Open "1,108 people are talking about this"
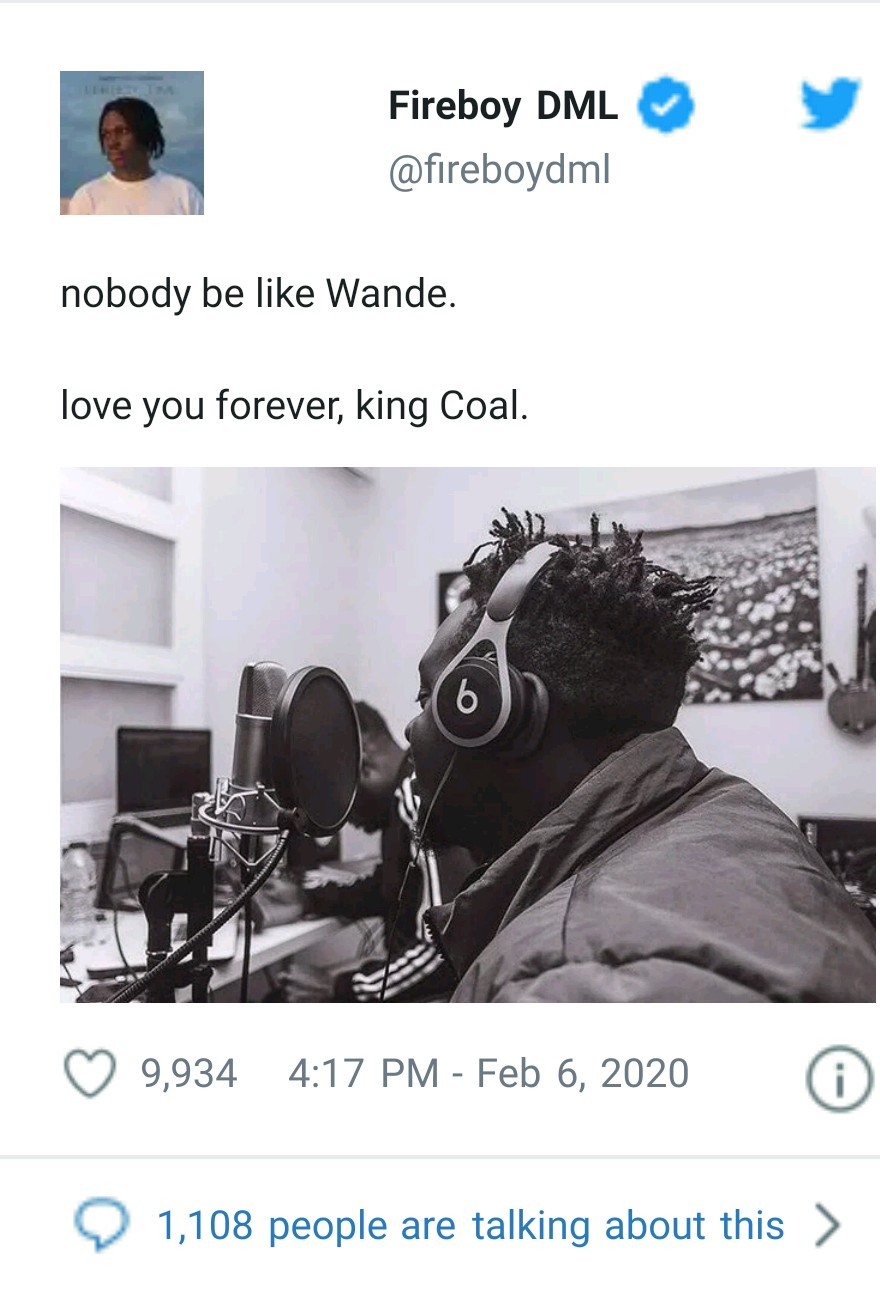This screenshot has width=880, height=1291. pyautogui.click(x=470, y=1226)
